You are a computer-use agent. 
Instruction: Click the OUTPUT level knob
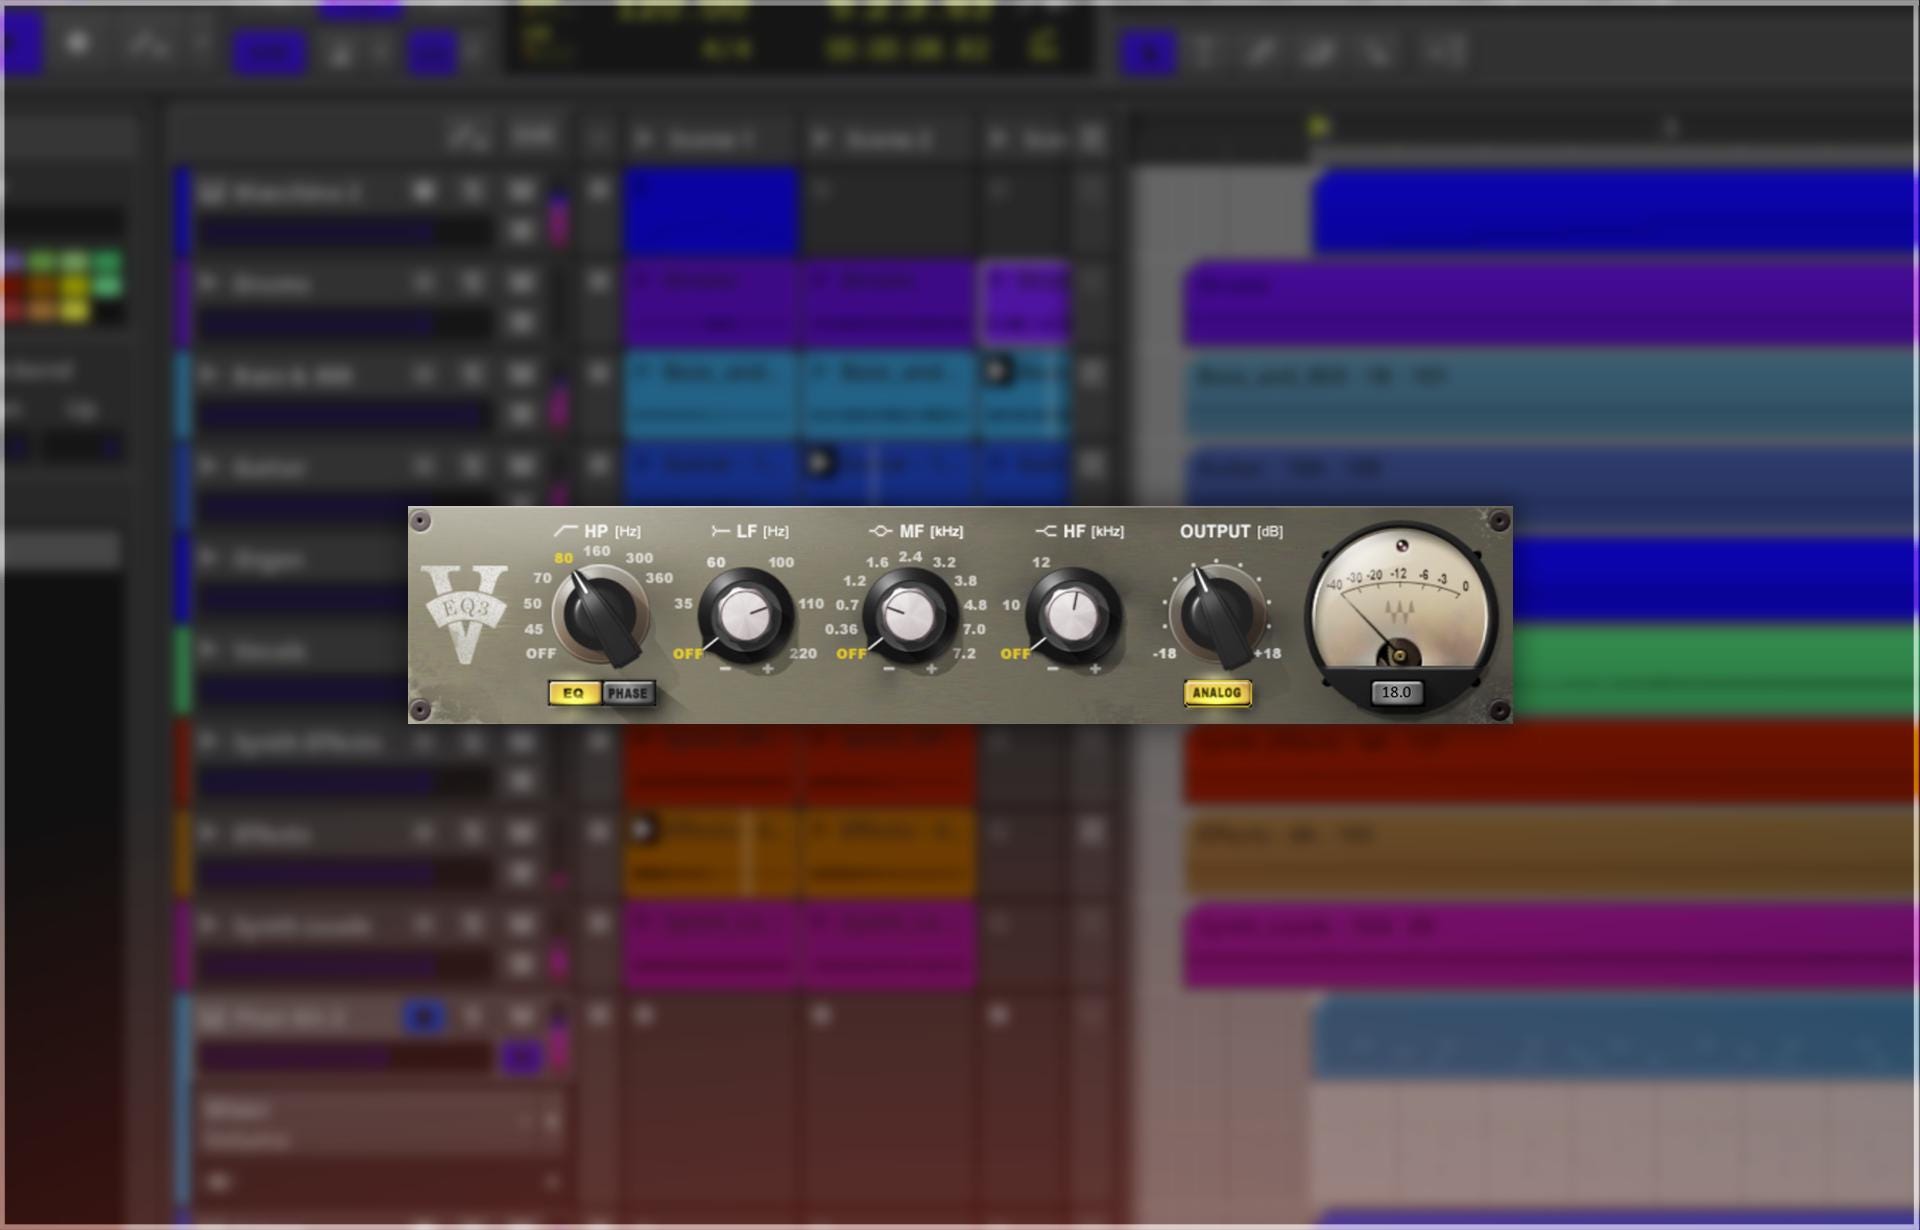coord(1218,615)
